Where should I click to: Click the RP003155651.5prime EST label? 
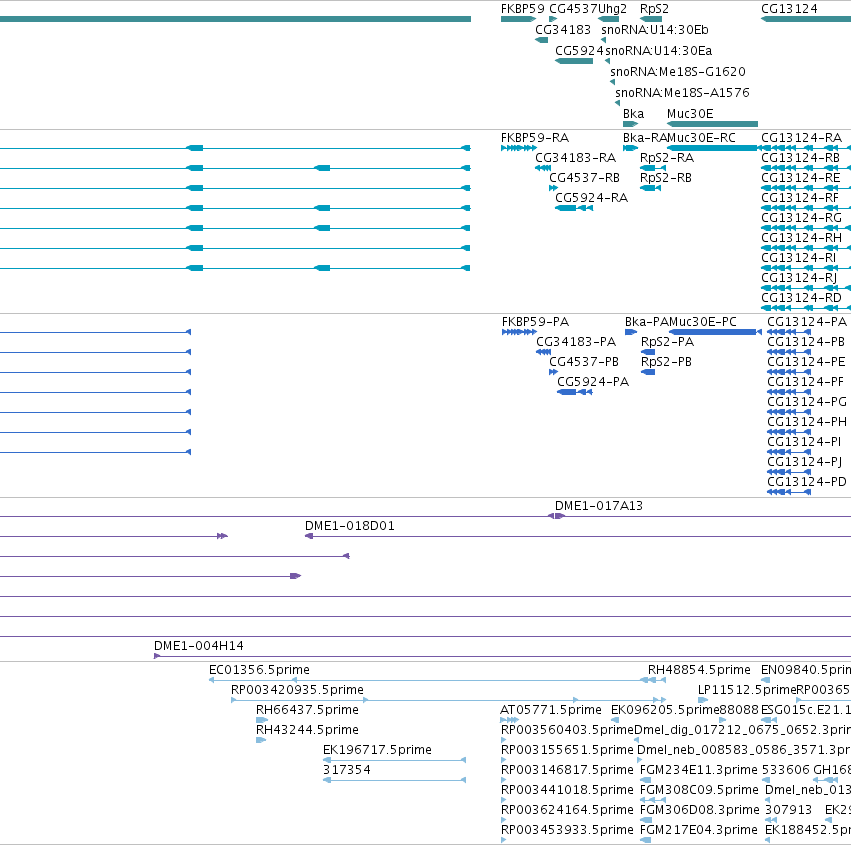(x=567, y=750)
